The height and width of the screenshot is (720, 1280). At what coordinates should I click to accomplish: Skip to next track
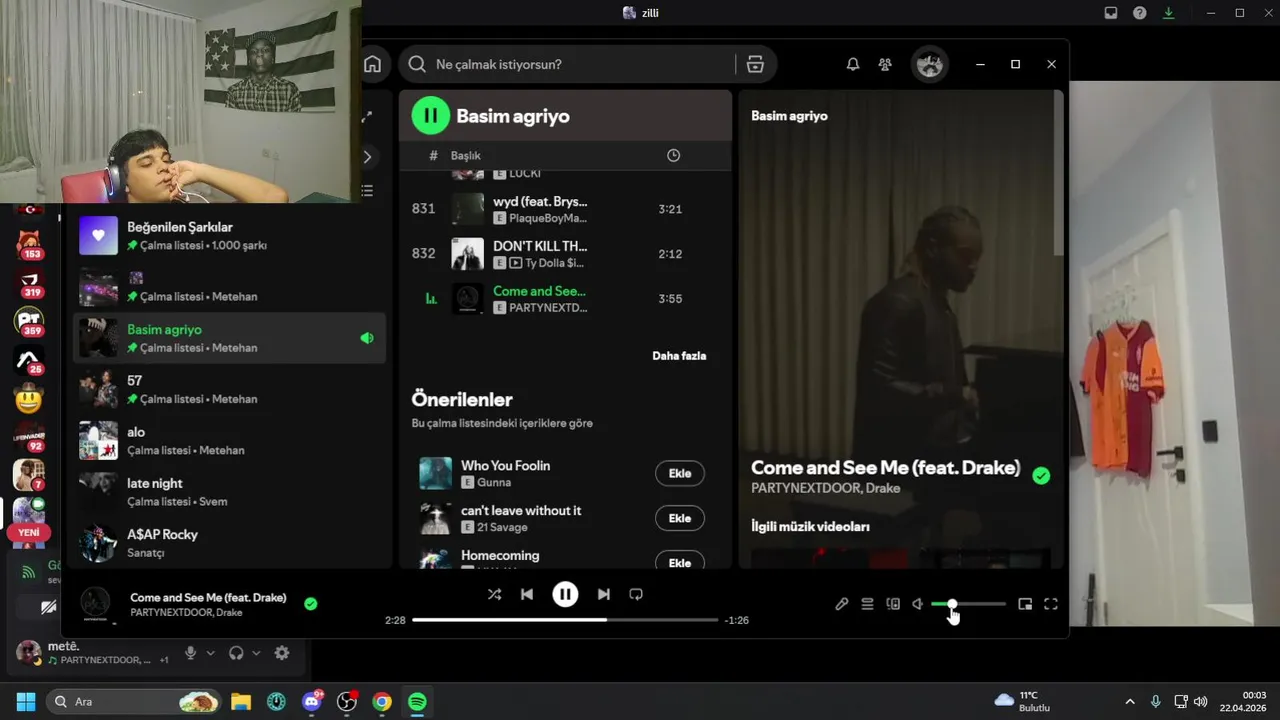point(603,594)
